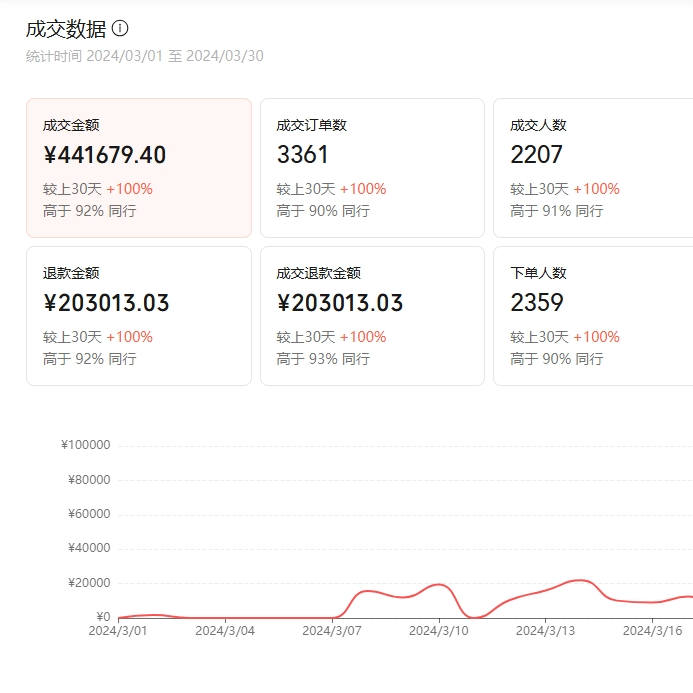This screenshot has width=693, height=693.
Task: Select the 成交订单数 metric card
Action: click(372, 167)
